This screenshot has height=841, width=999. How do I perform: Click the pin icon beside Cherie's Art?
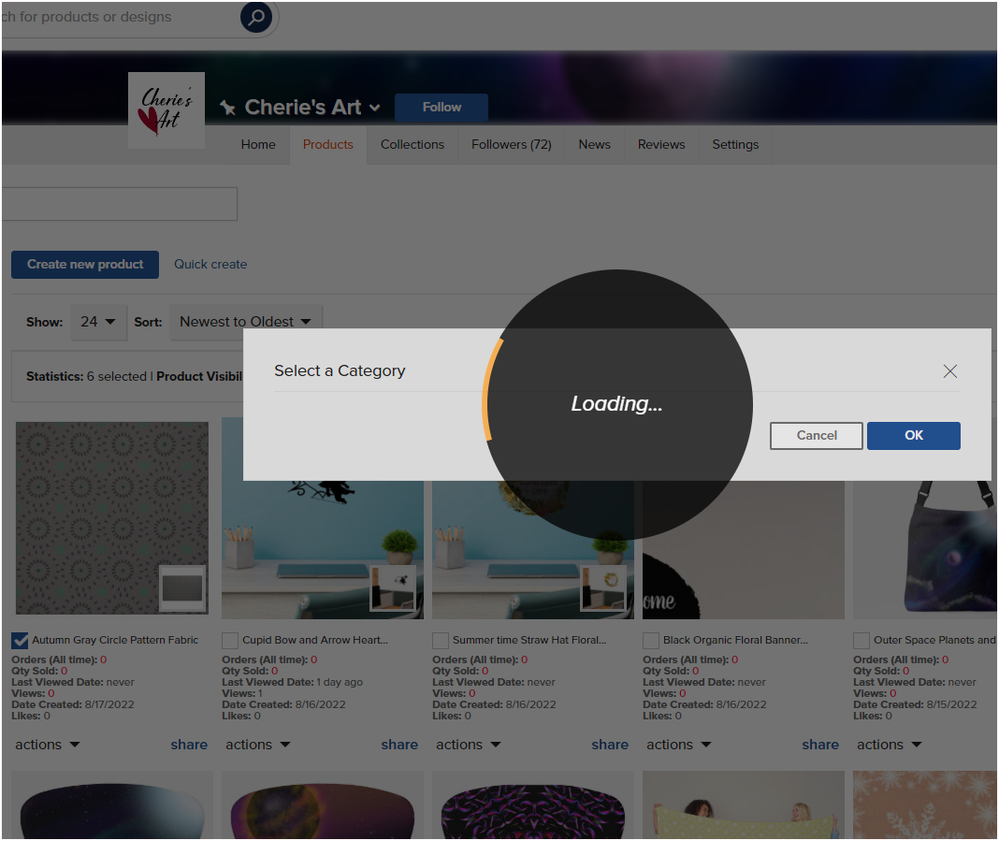tap(228, 108)
